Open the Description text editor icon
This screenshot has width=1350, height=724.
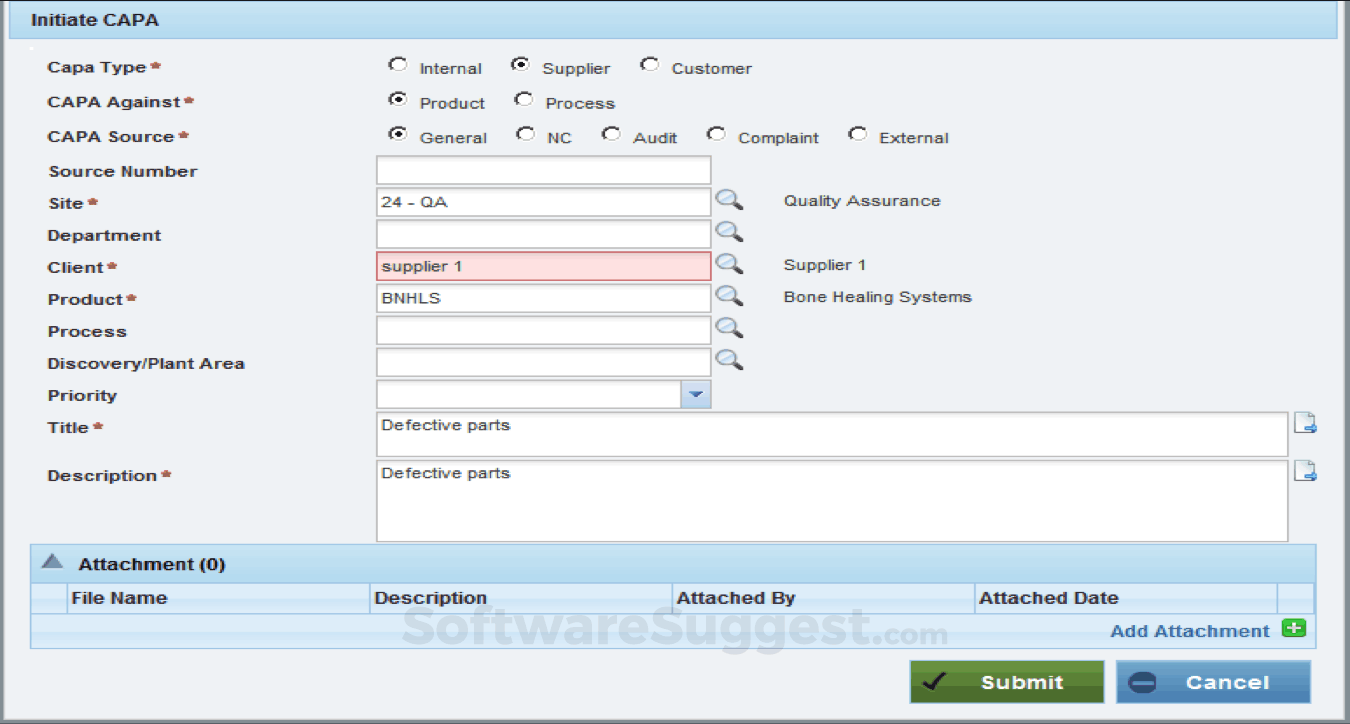(1306, 470)
